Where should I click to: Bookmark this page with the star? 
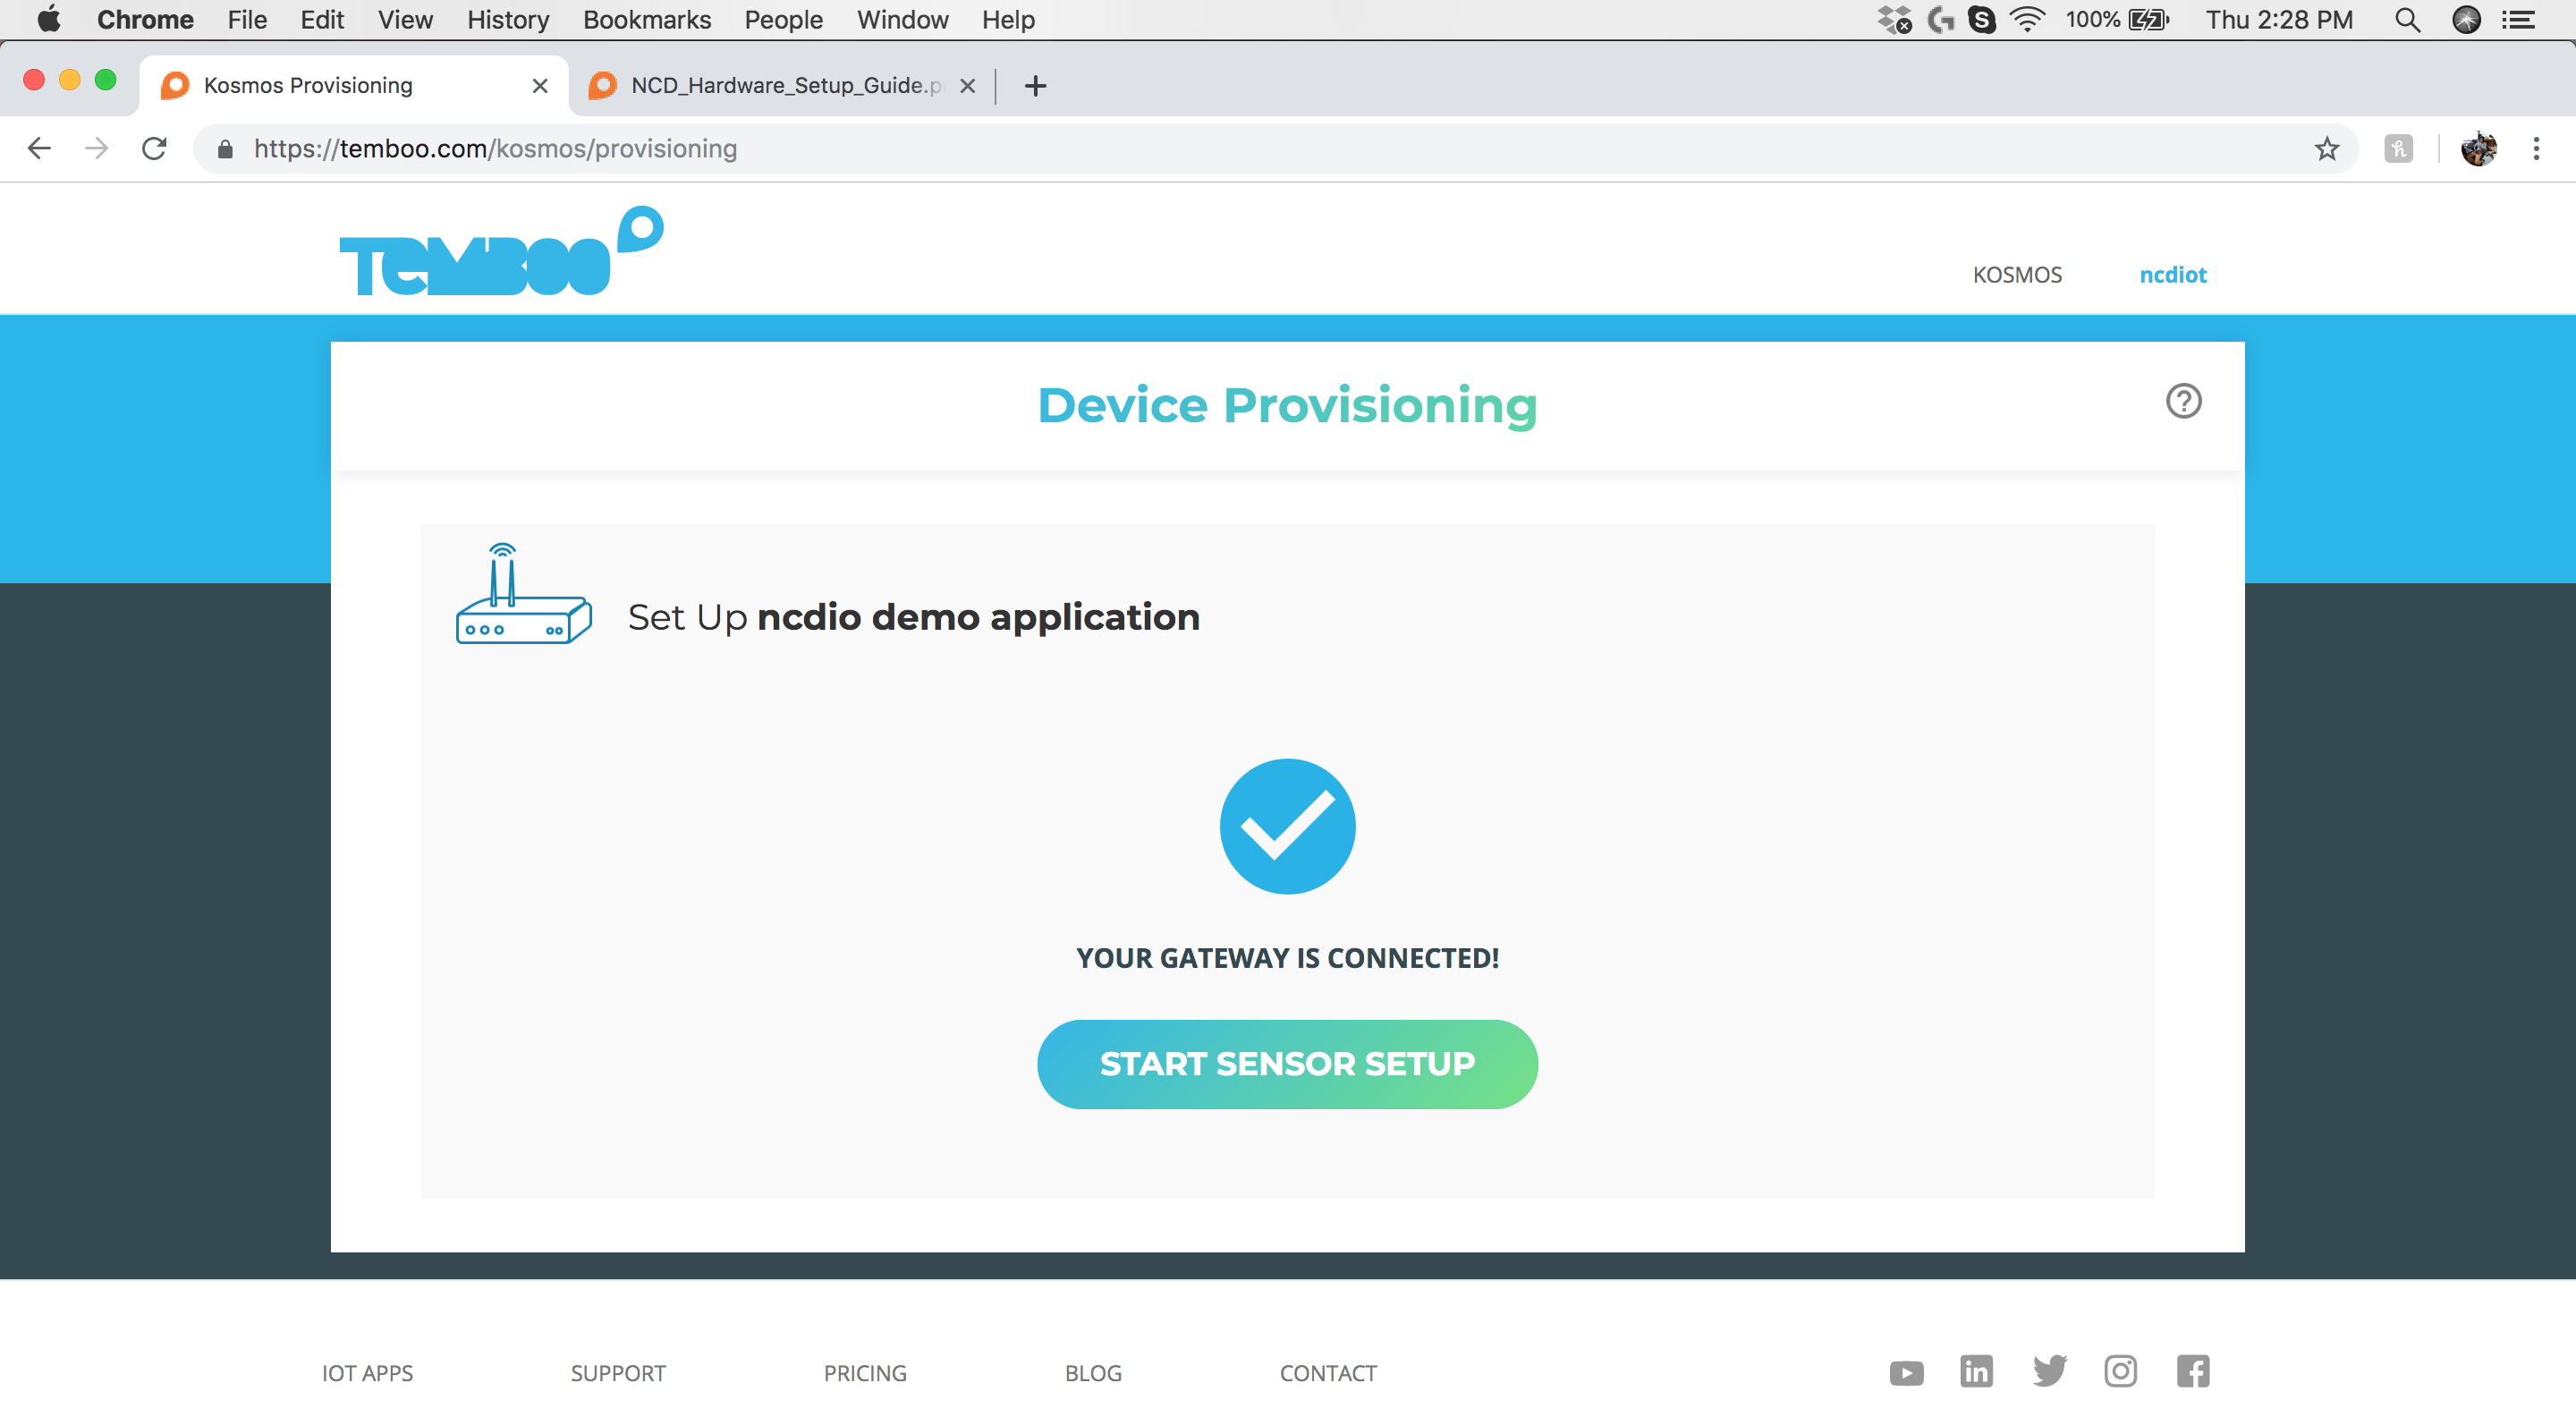coord(2327,148)
